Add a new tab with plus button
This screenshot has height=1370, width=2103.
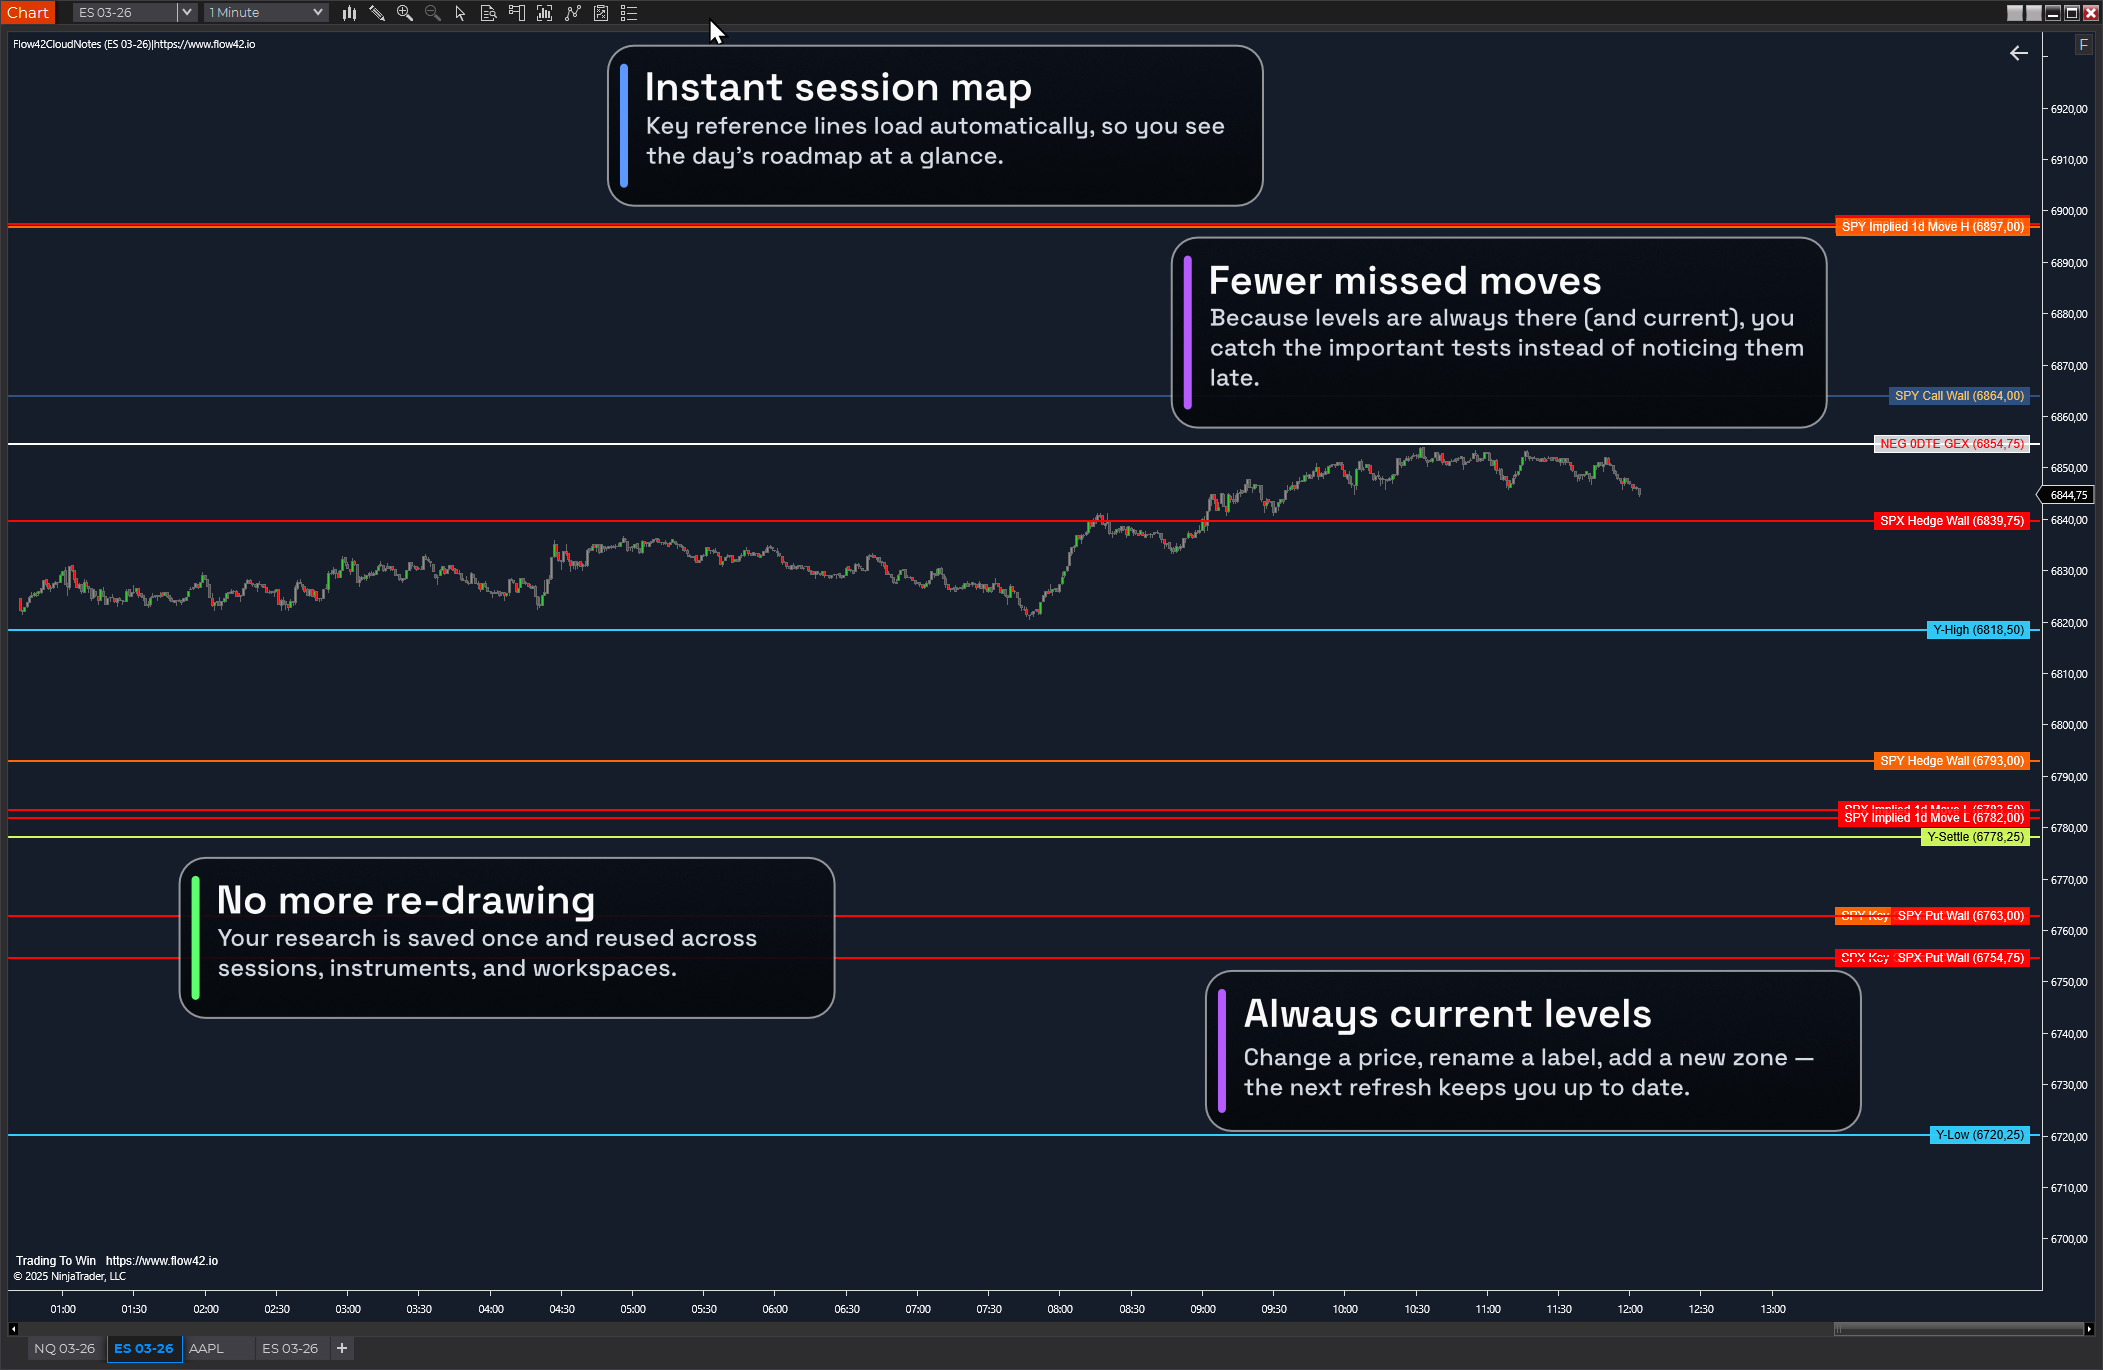click(x=342, y=1348)
